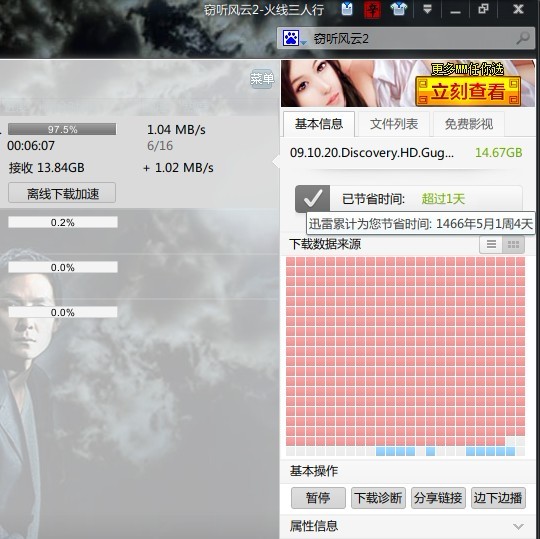Click the blue book icon in the title bar
Screen dimensions: 540x539
pyautogui.click(x=347, y=9)
